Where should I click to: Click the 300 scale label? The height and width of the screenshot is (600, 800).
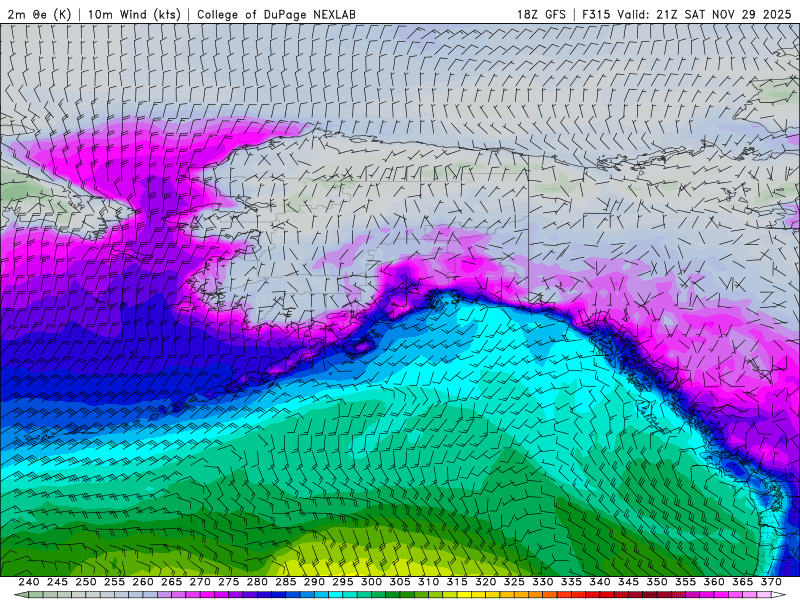pyautogui.click(x=371, y=582)
